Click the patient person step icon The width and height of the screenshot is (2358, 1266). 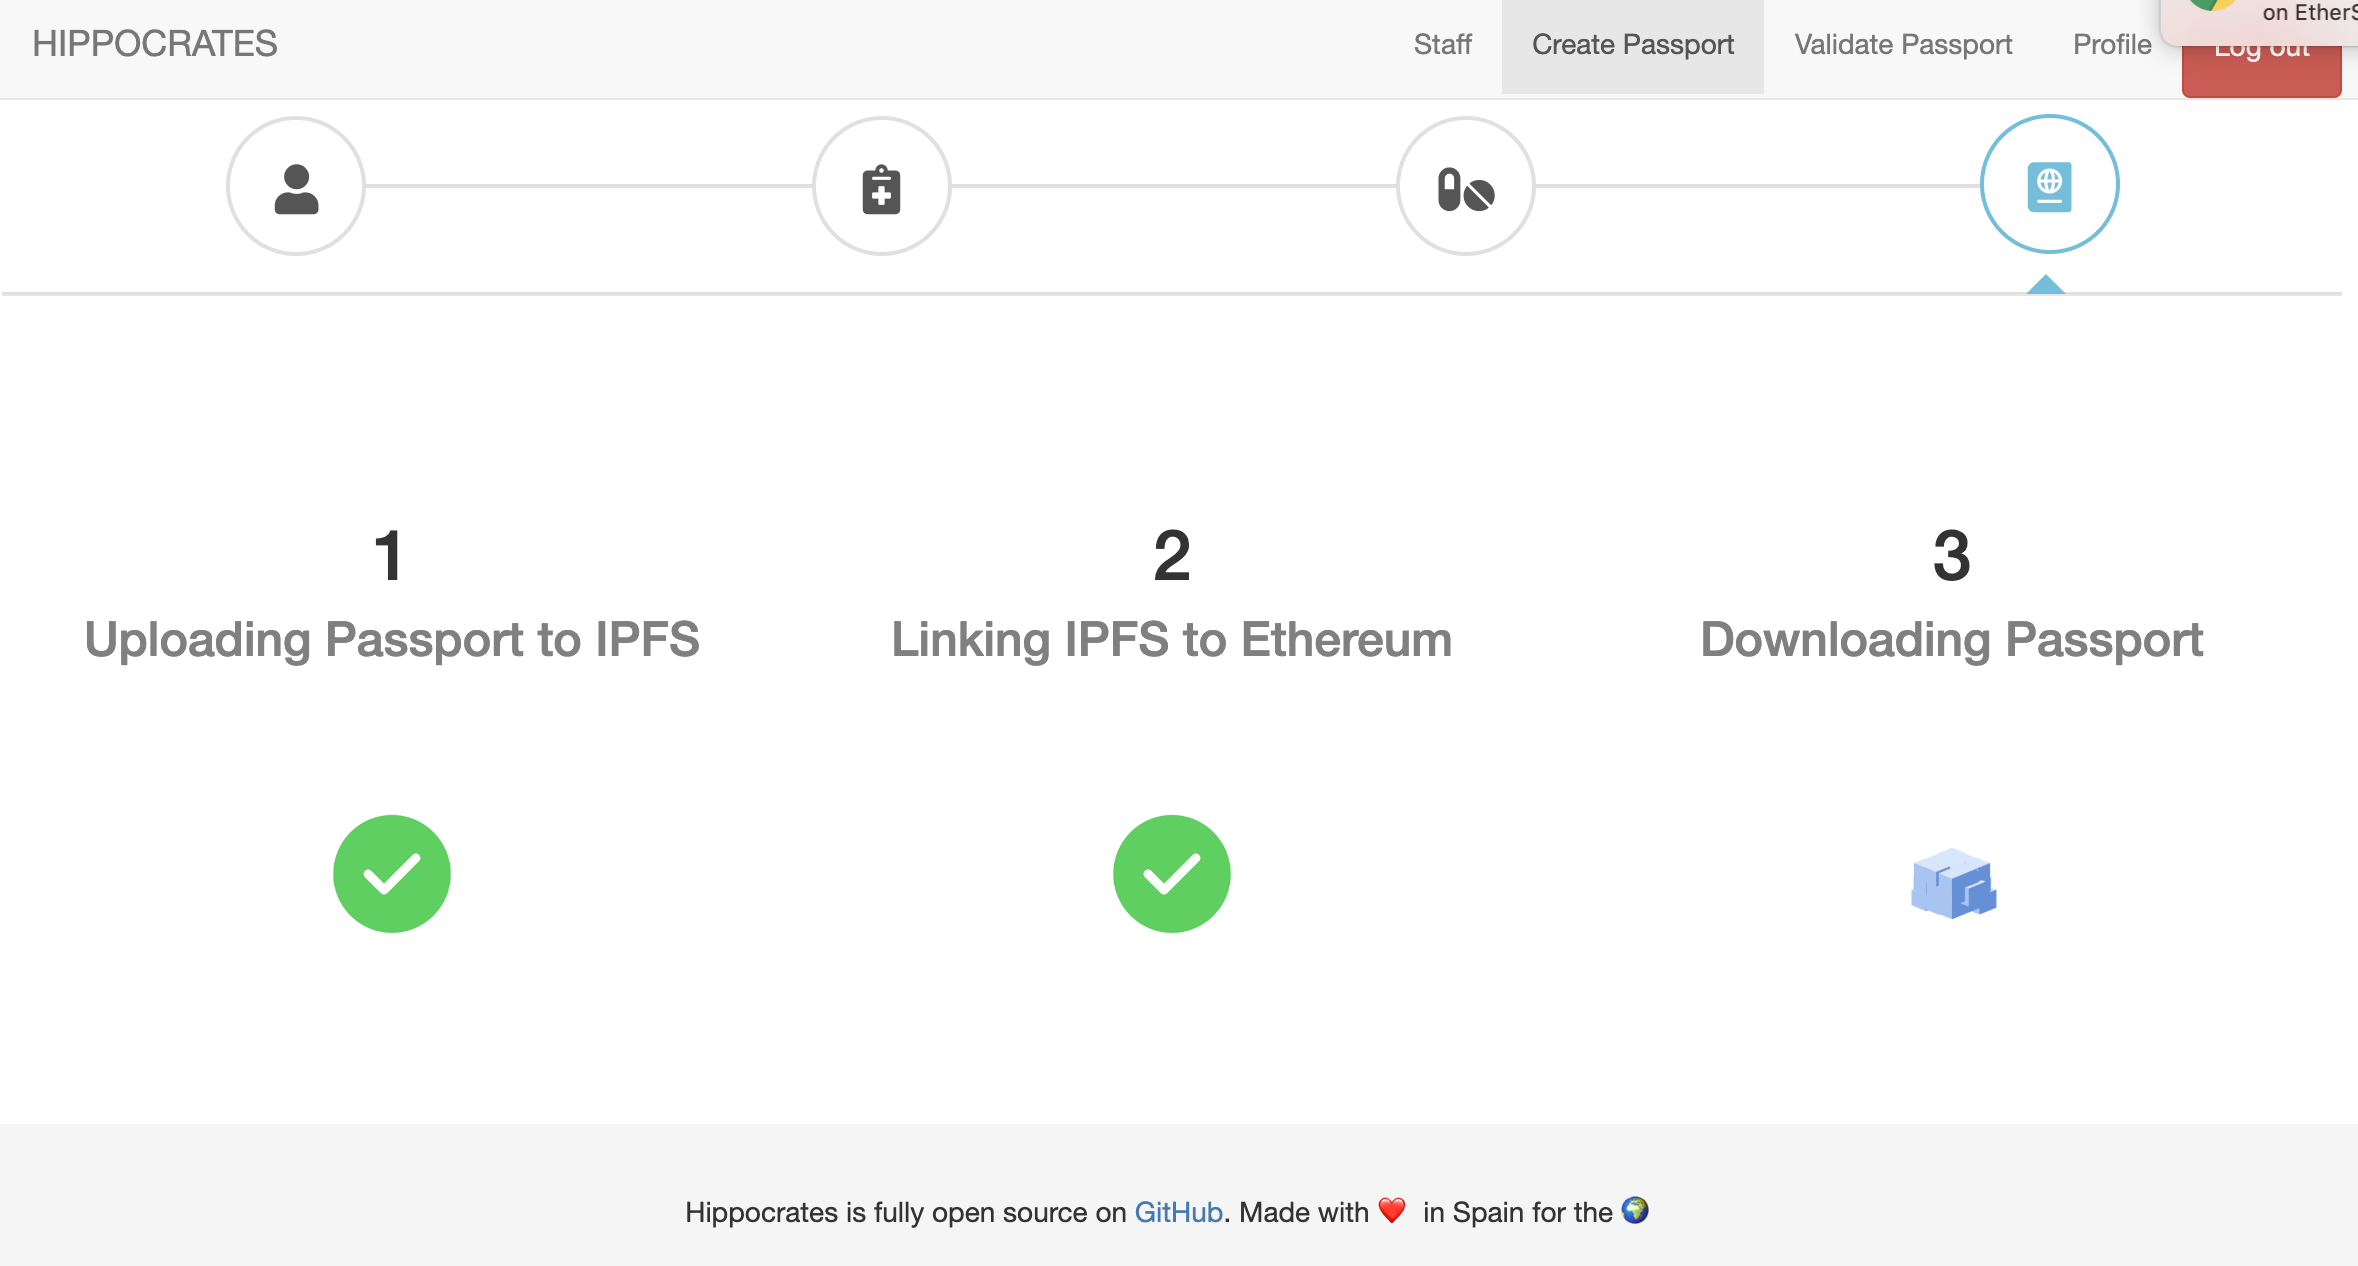pyautogui.click(x=296, y=187)
